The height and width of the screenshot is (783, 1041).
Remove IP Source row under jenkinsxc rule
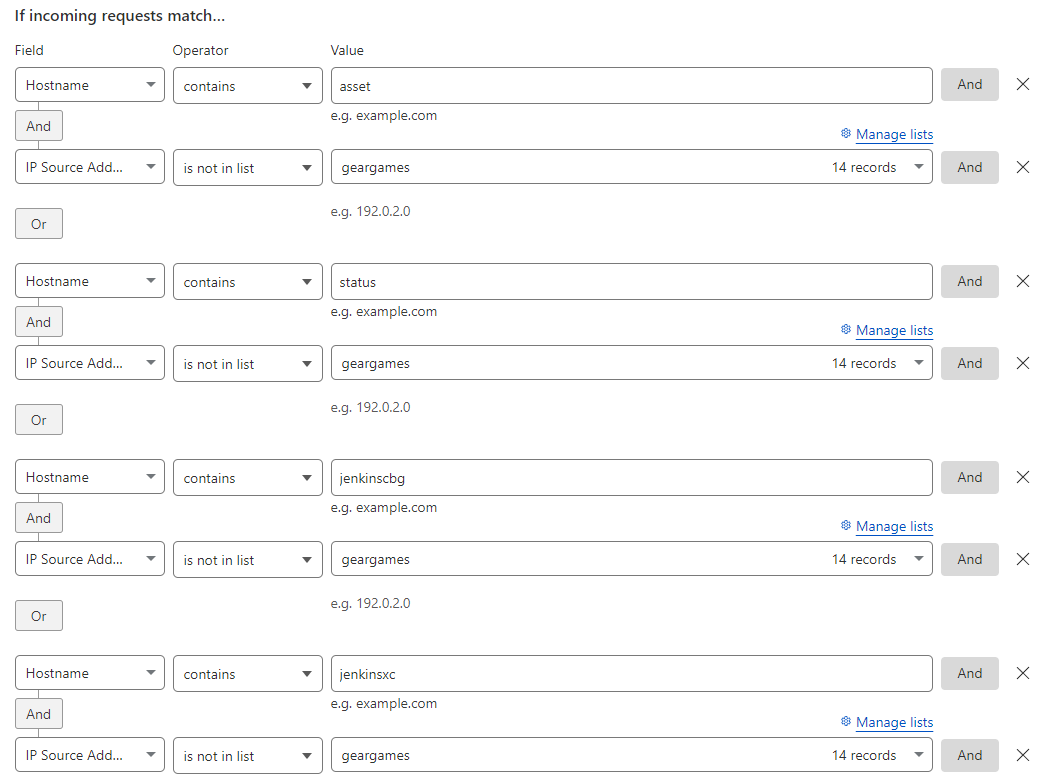coord(1022,755)
